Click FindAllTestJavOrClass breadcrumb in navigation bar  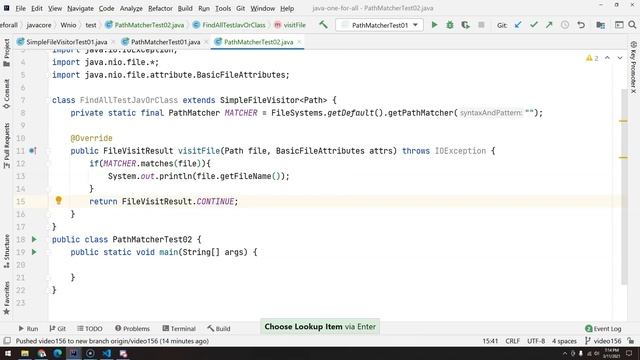(229, 25)
